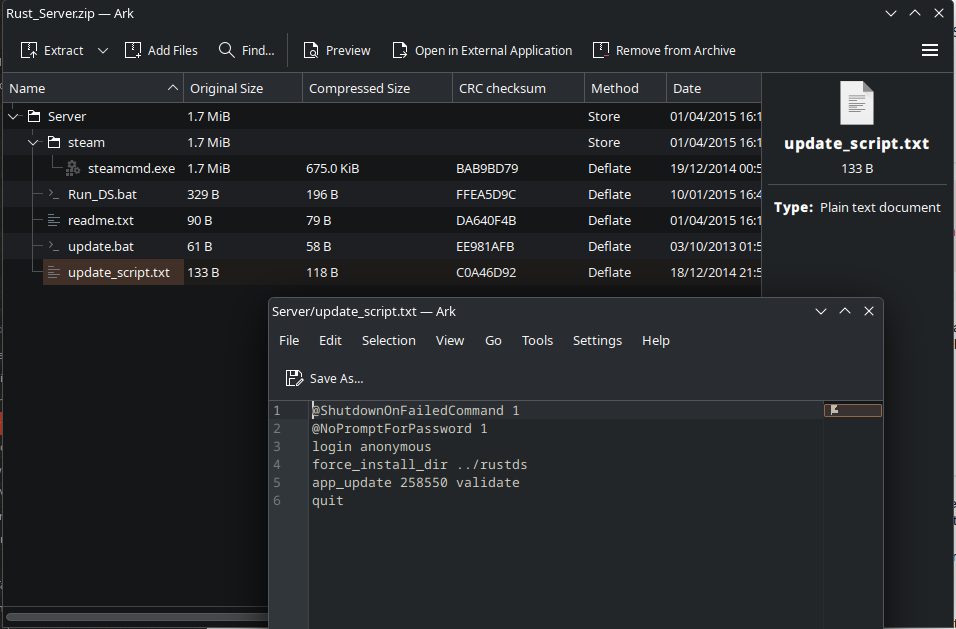Open the Edit menu in preview window
This screenshot has width=956, height=629.
coord(330,341)
